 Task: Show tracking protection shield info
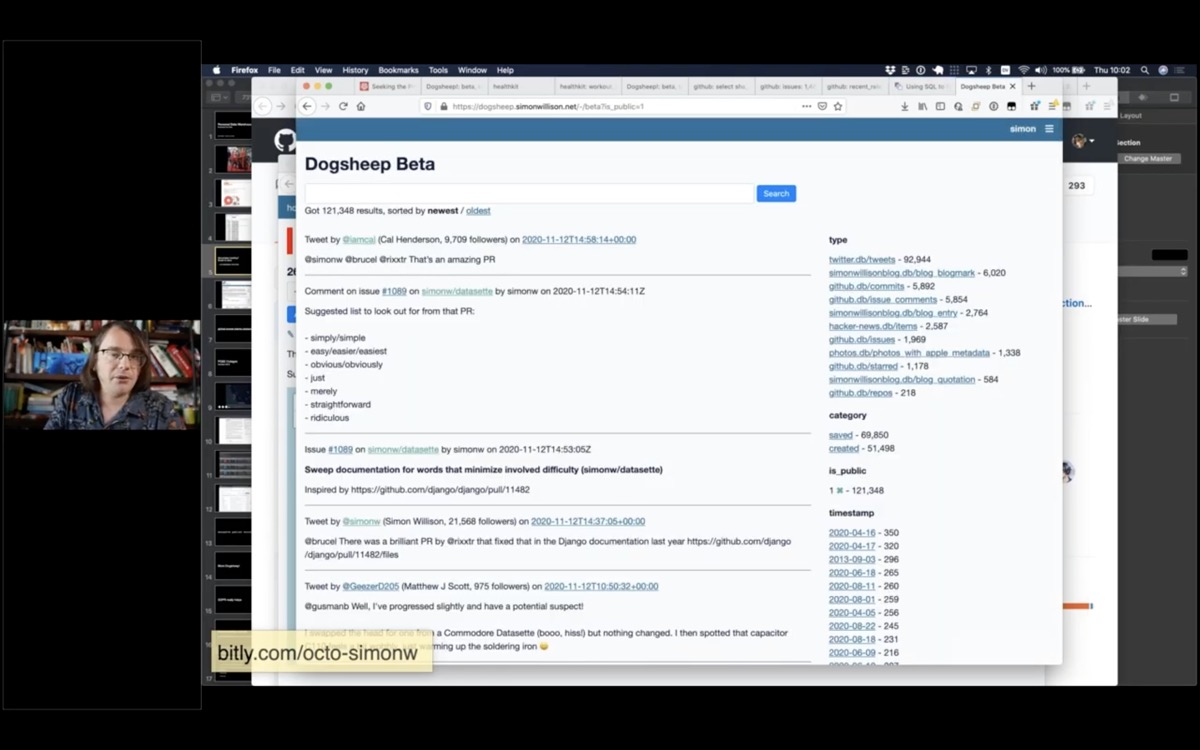(428, 106)
